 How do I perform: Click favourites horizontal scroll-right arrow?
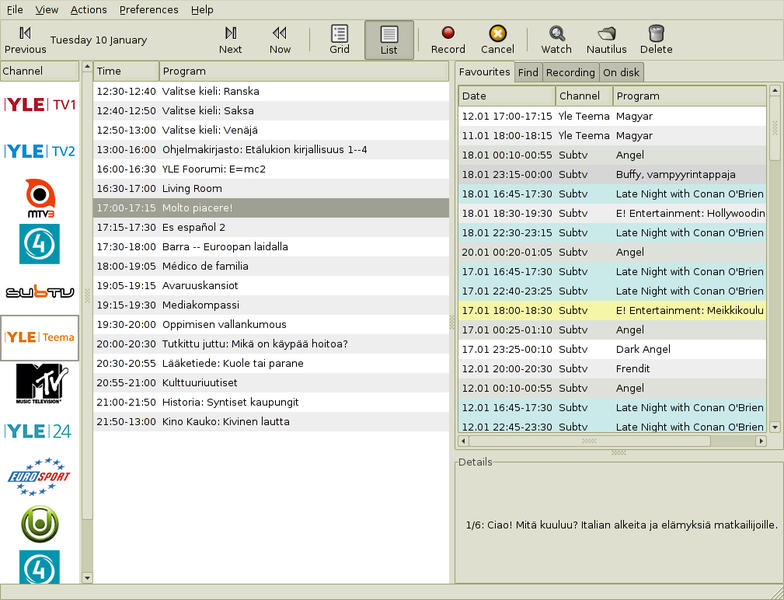click(x=761, y=441)
